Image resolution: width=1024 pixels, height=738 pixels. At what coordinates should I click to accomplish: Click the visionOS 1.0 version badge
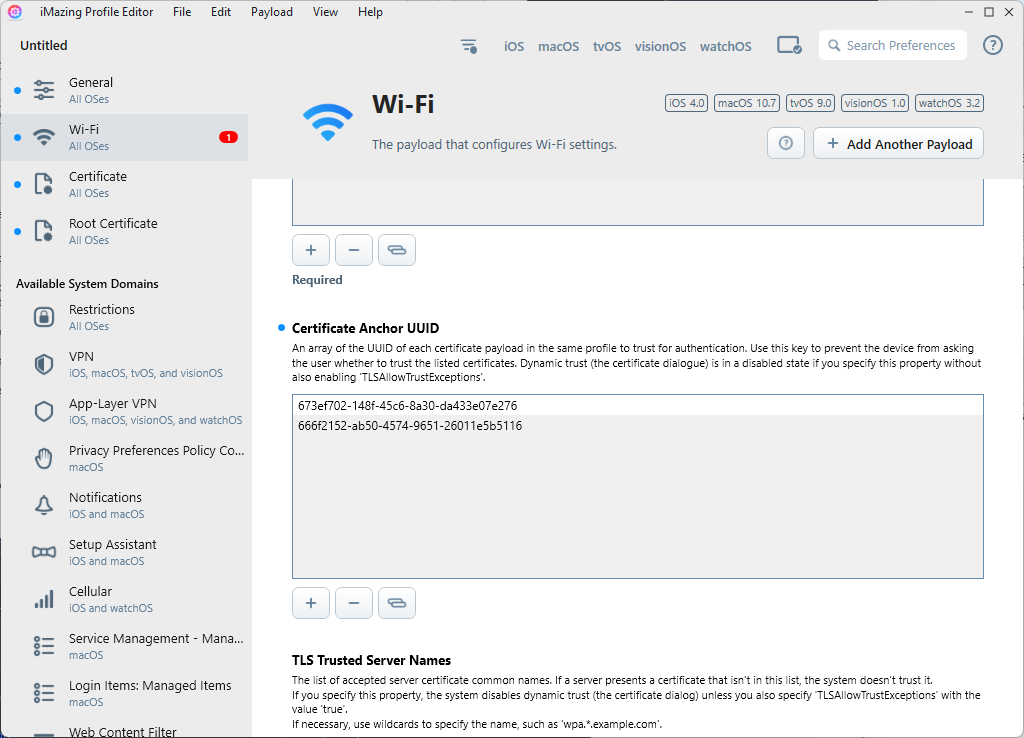(x=875, y=103)
